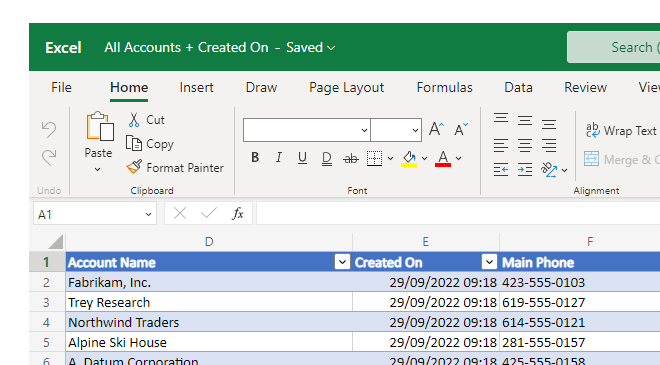Increase indent of cell
This screenshot has height=365, width=660.
[525, 170]
